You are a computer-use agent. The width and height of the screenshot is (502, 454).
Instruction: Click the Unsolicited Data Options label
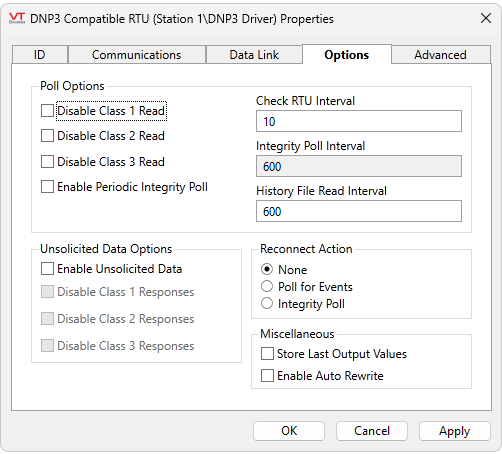106,249
